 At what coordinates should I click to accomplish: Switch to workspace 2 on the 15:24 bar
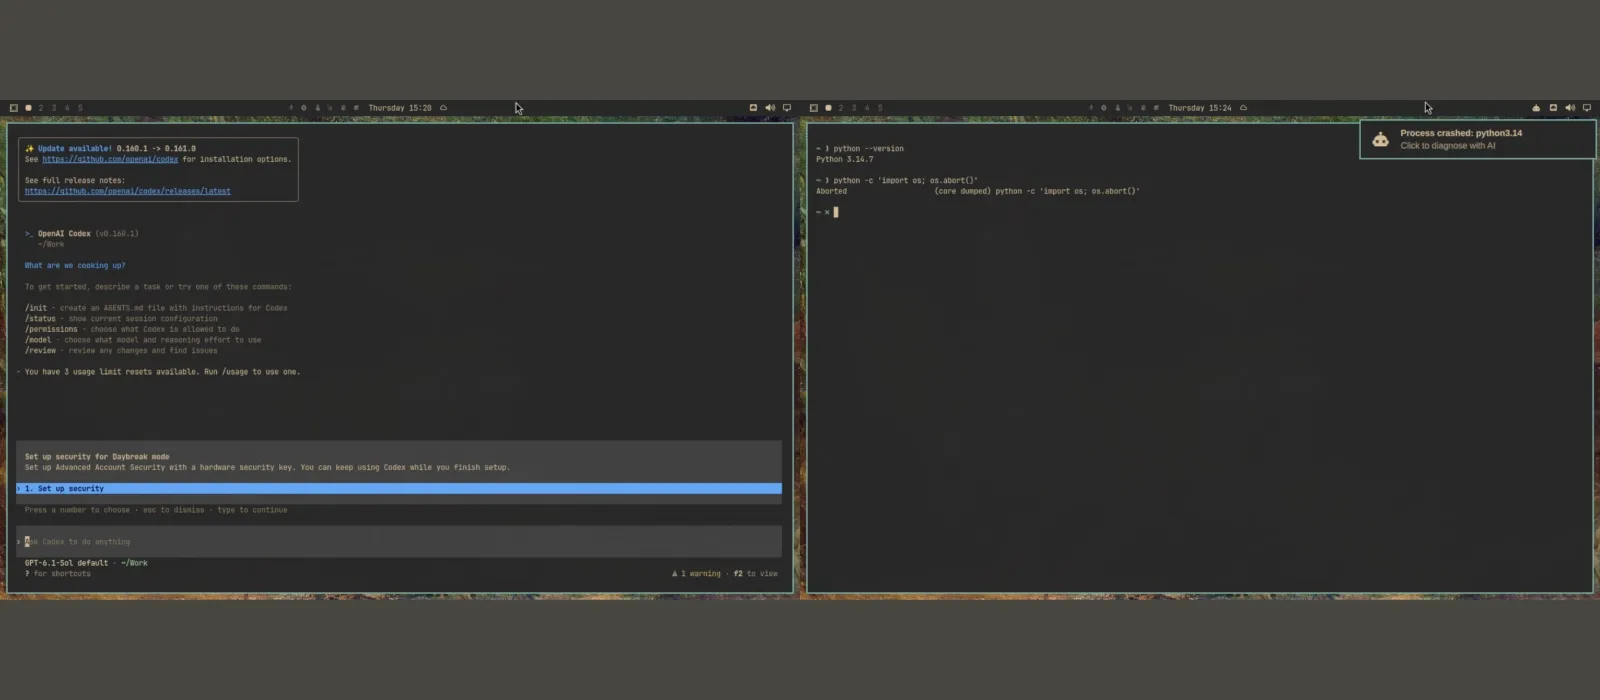(x=841, y=108)
